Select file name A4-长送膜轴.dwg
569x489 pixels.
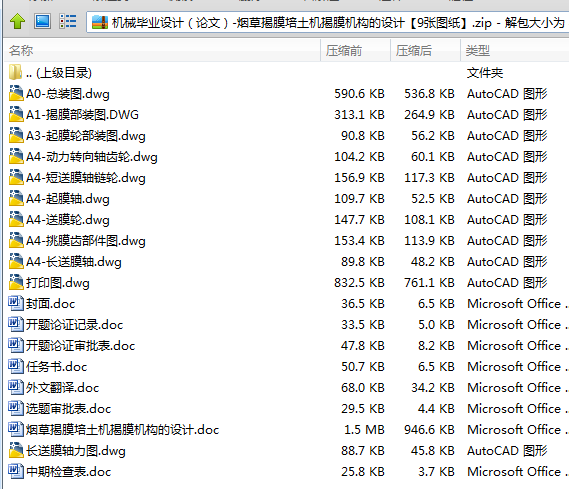coord(74,262)
